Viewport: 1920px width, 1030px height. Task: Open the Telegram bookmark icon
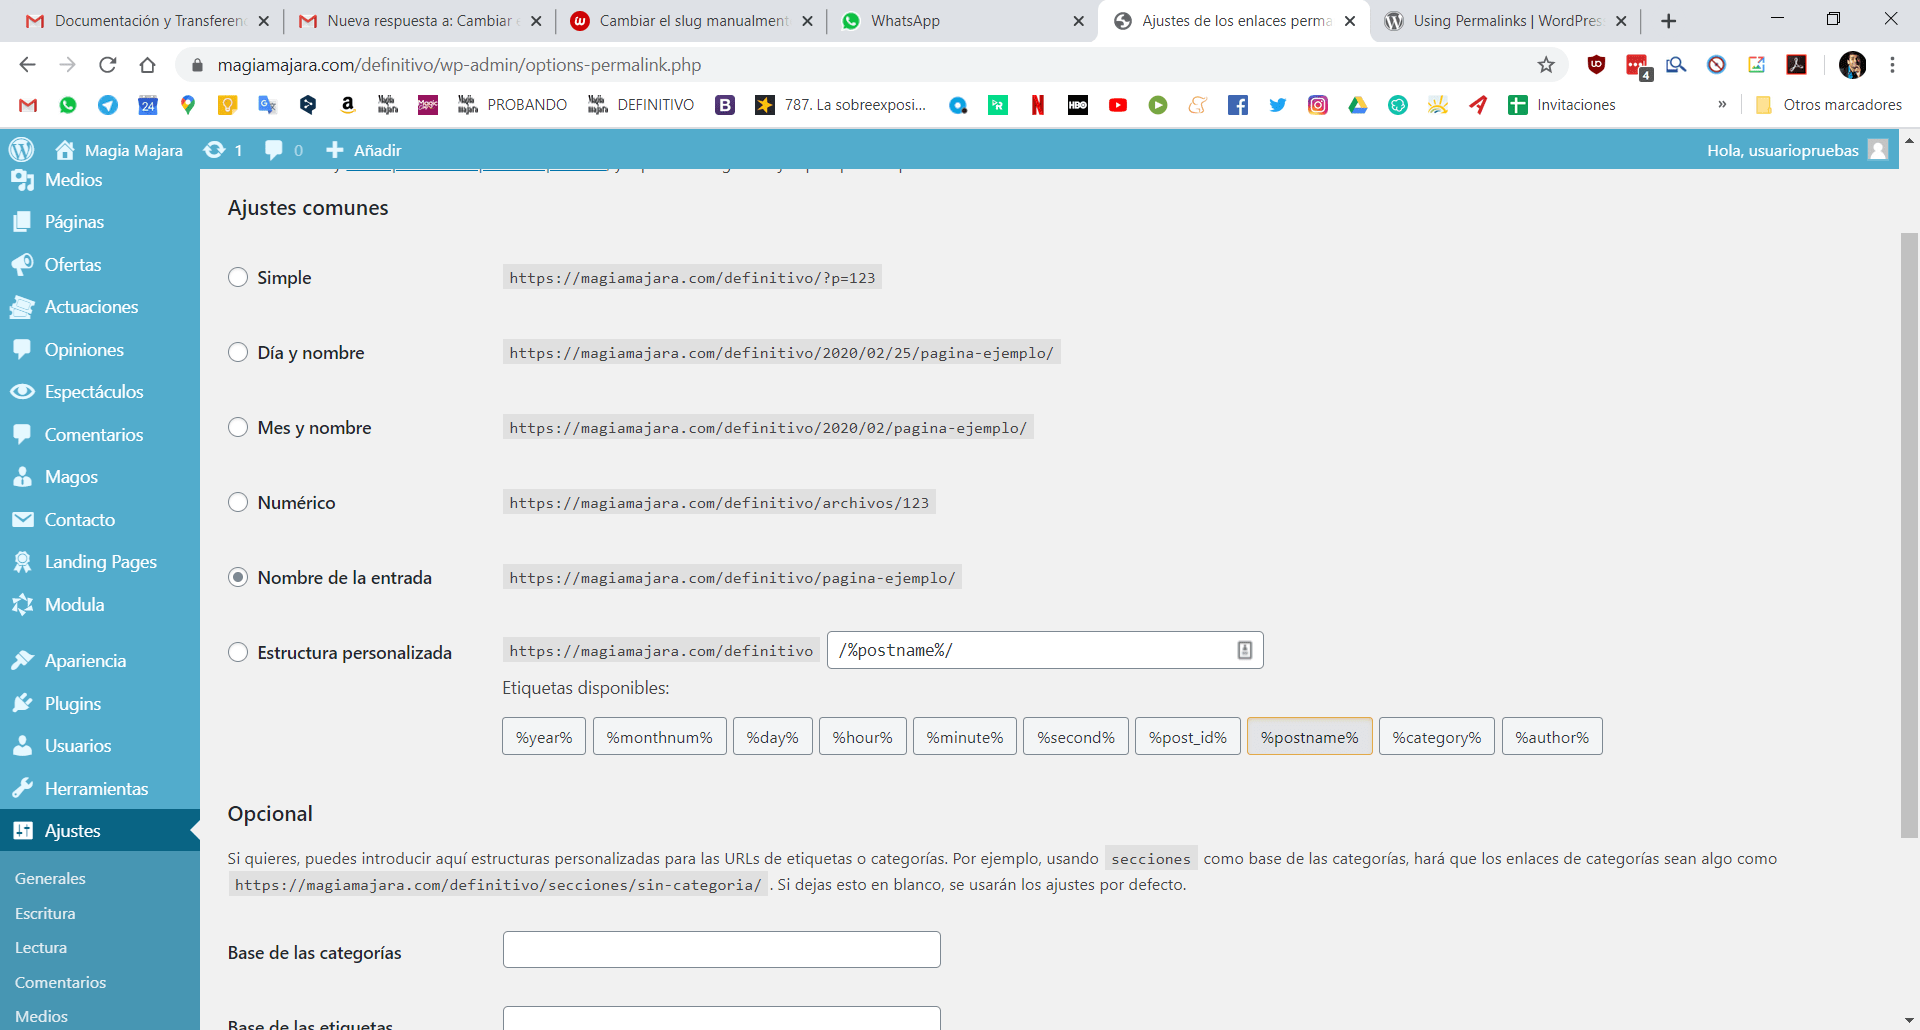pyautogui.click(x=108, y=105)
